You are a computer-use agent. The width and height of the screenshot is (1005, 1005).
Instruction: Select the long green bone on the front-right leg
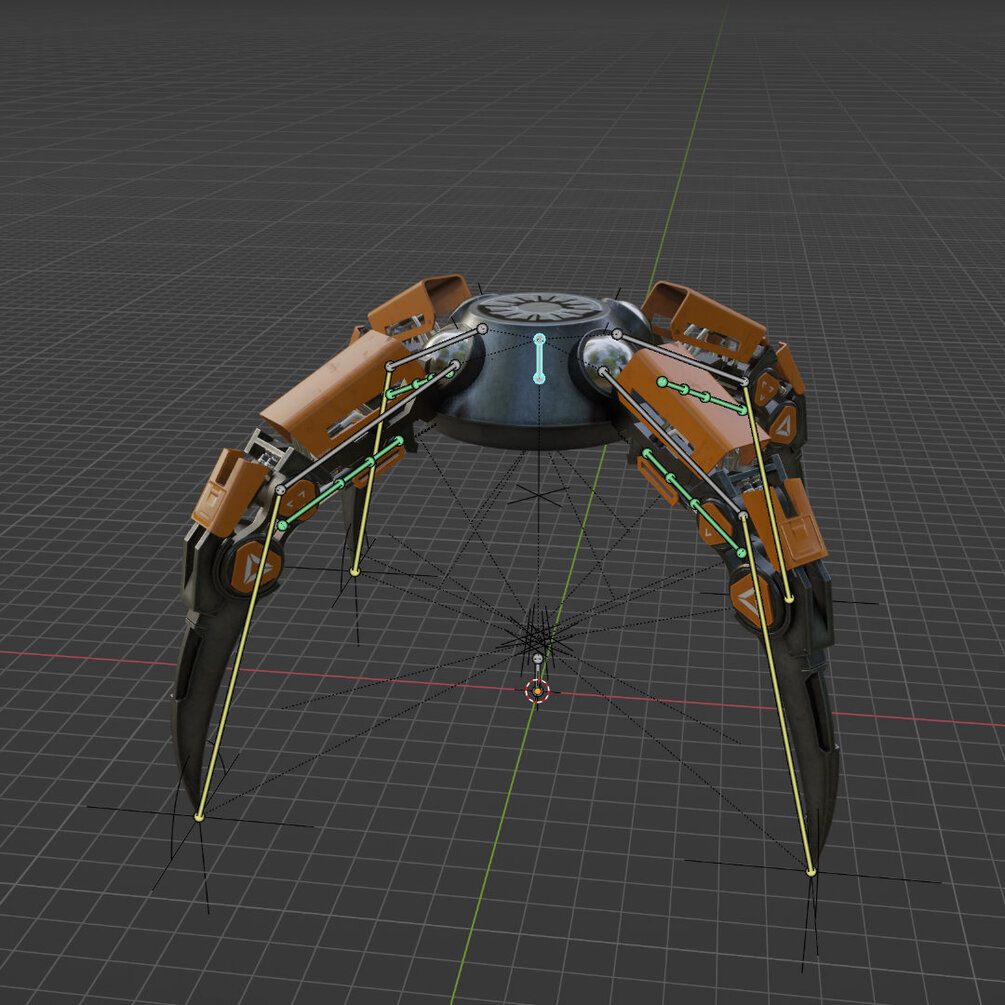coord(694,503)
